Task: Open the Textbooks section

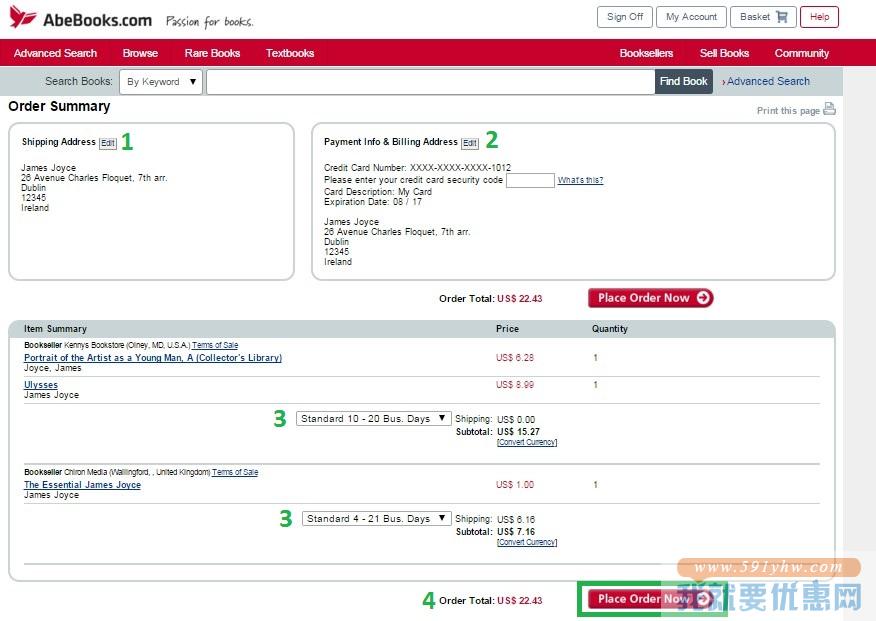Action: click(x=290, y=53)
